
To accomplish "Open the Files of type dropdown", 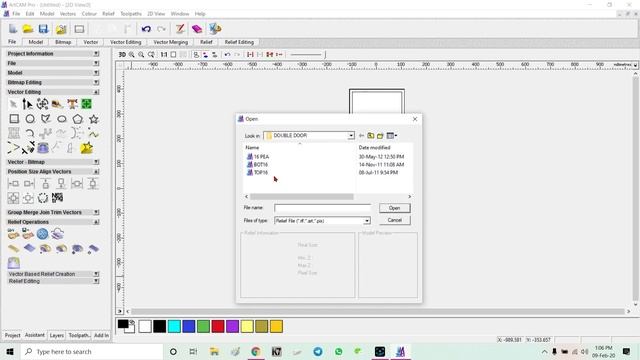I will 367,221.
